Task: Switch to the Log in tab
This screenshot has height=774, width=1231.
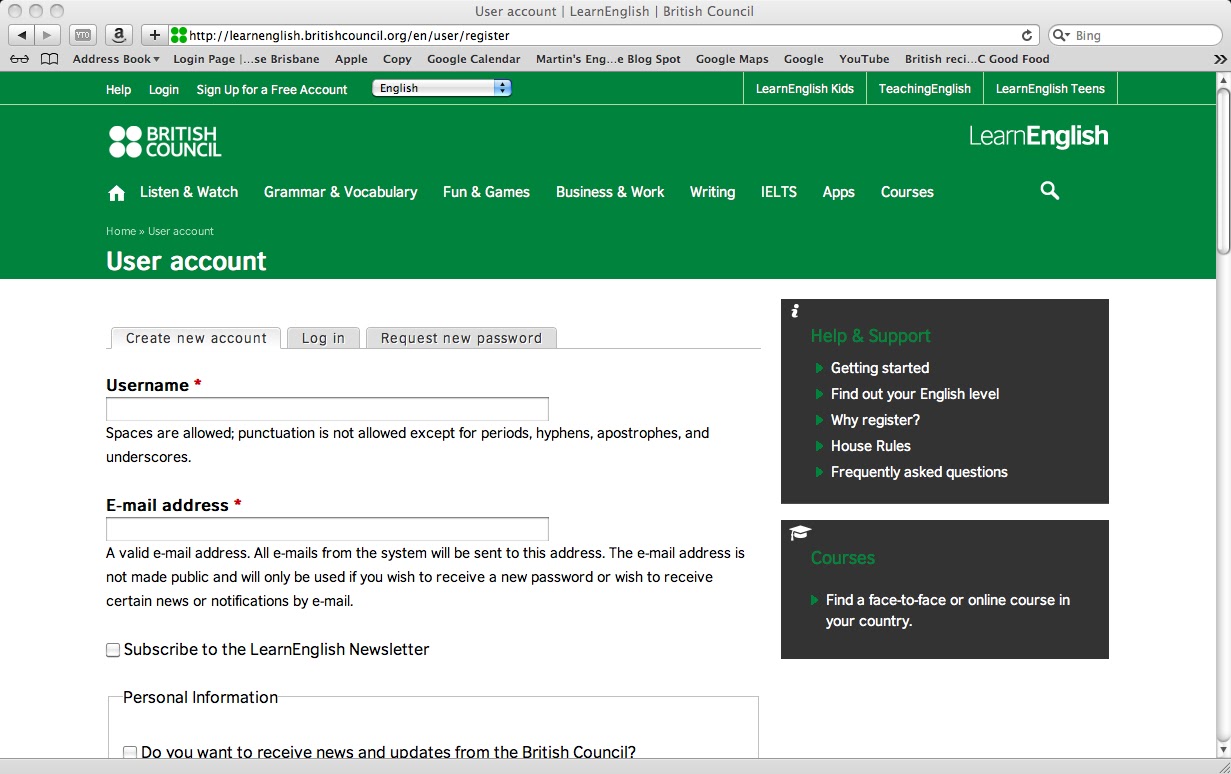Action: pyautogui.click(x=322, y=338)
